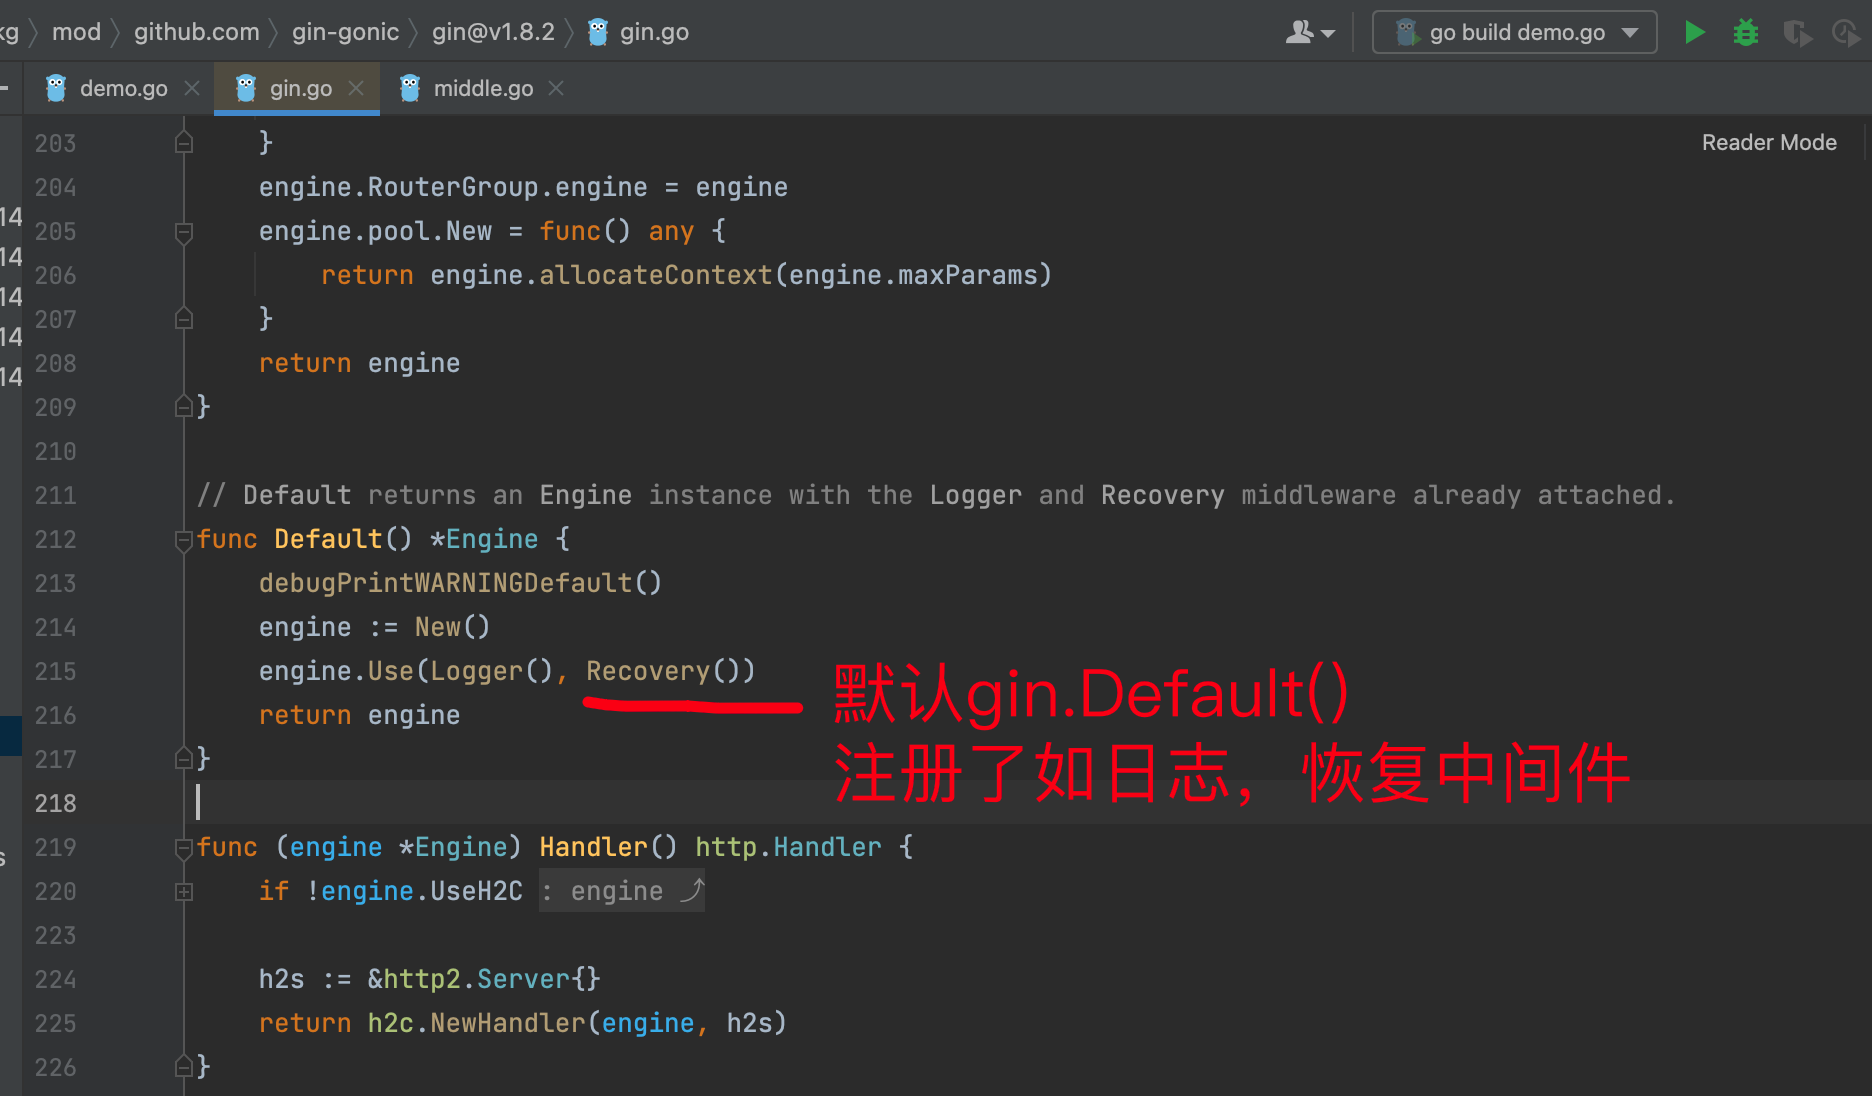Switch to the demo.go tab
Screen dimensions: 1872x1096
(x=122, y=89)
